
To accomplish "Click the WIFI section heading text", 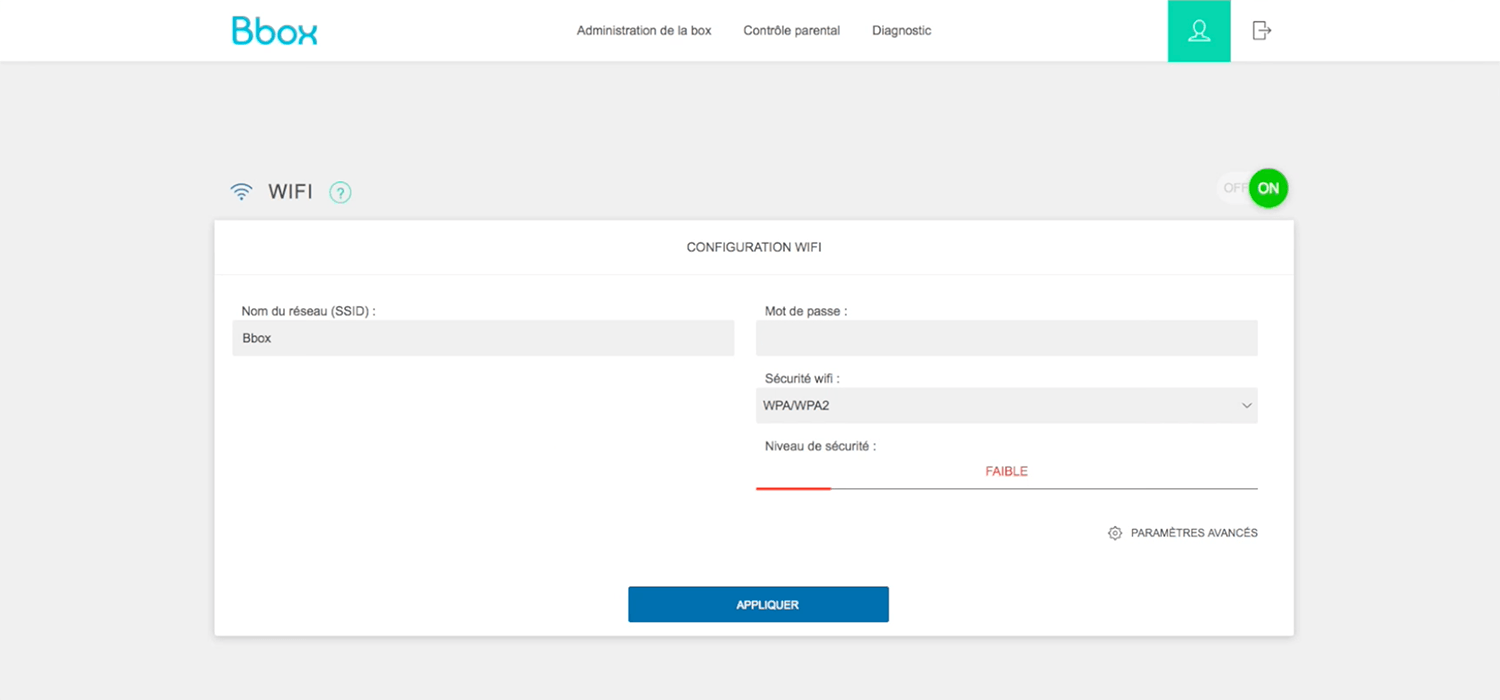I will point(290,192).
